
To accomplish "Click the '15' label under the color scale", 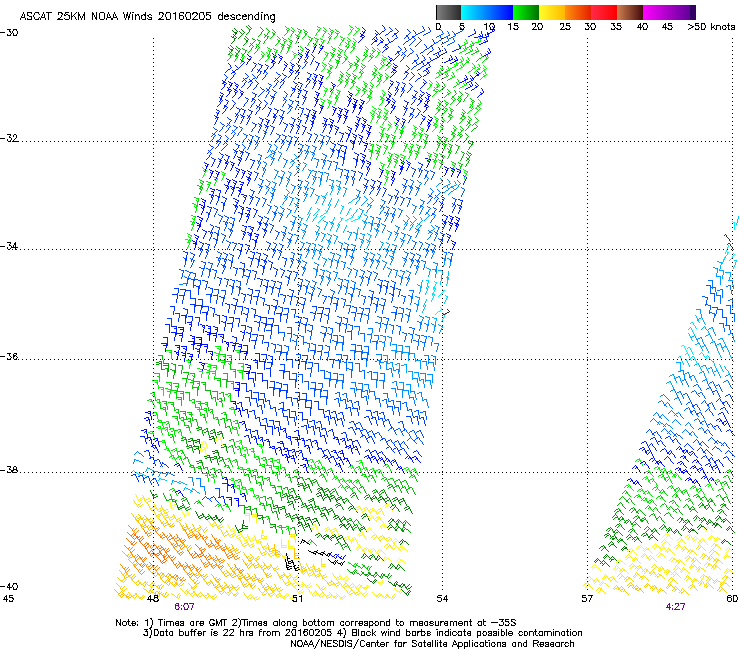I will (513, 27).
